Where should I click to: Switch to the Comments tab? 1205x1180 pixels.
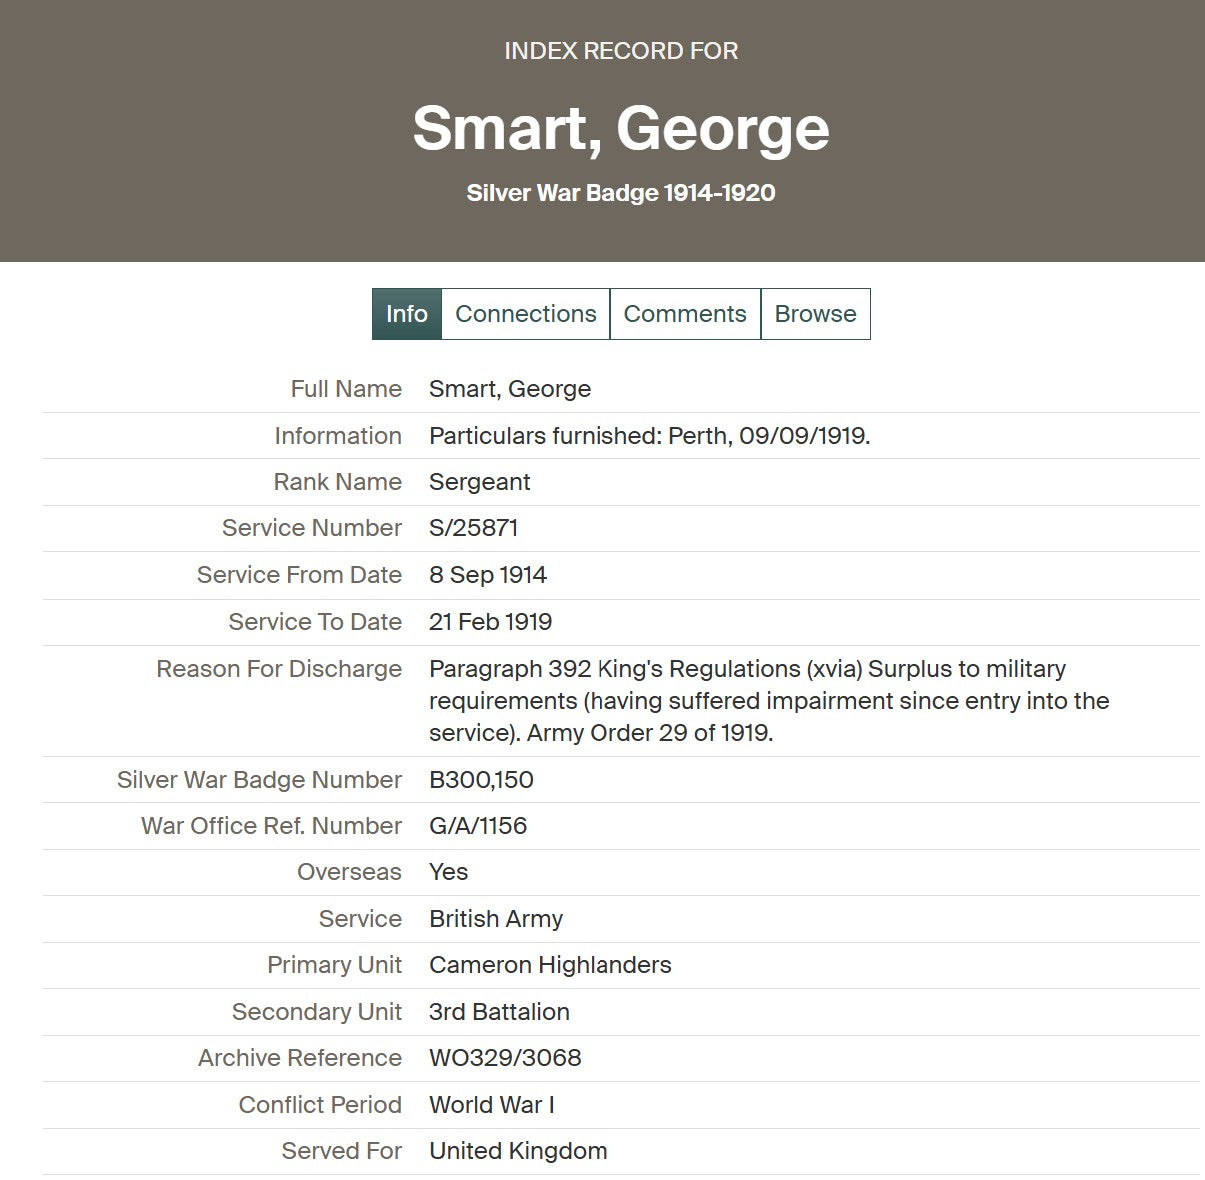pyautogui.click(x=685, y=314)
